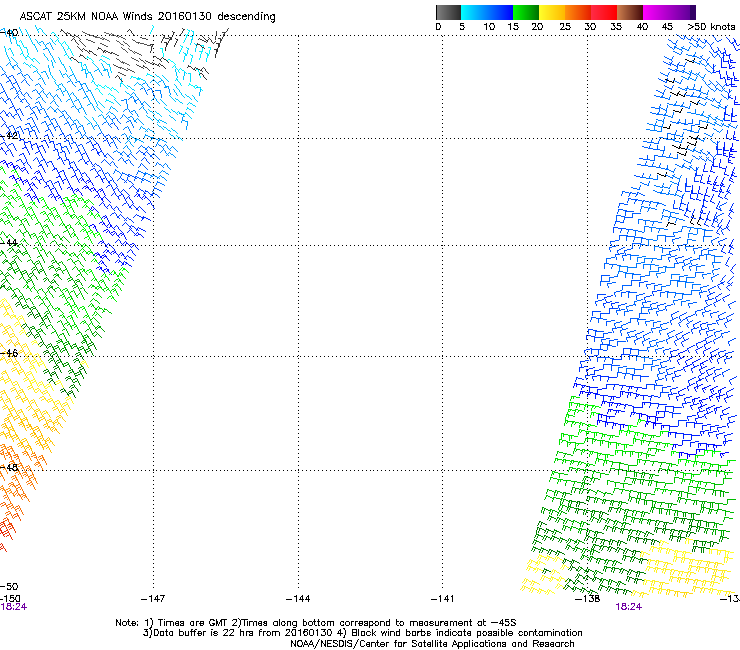Screen dimensions: 740x650
Task: Click the '-141' longitude label
Action: click(442, 599)
